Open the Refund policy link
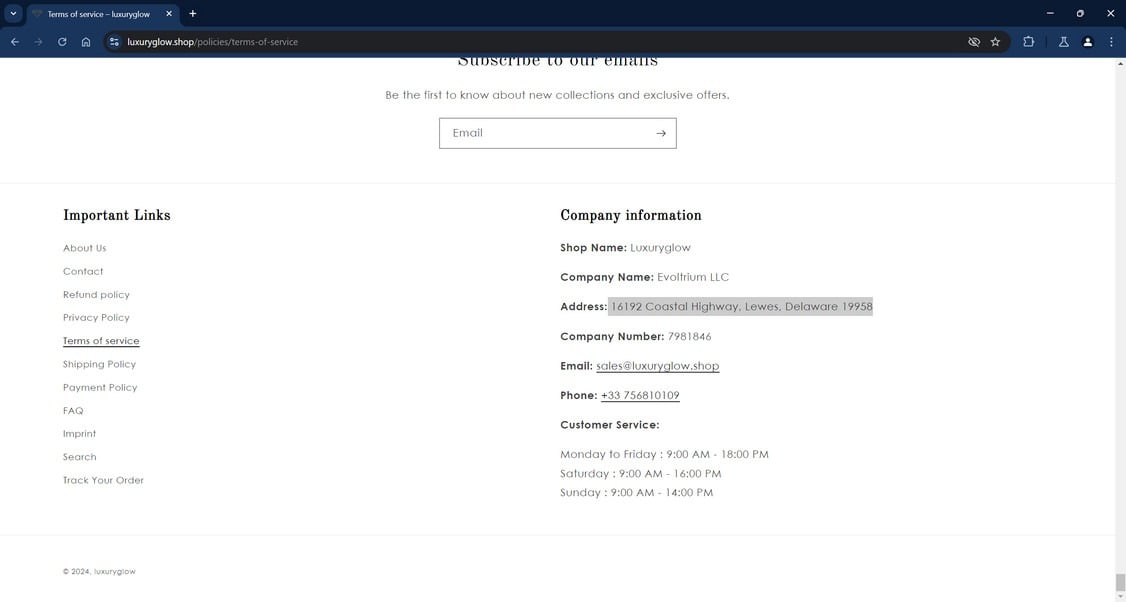The width and height of the screenshot is (1126, 602). [x=96, y=295]
